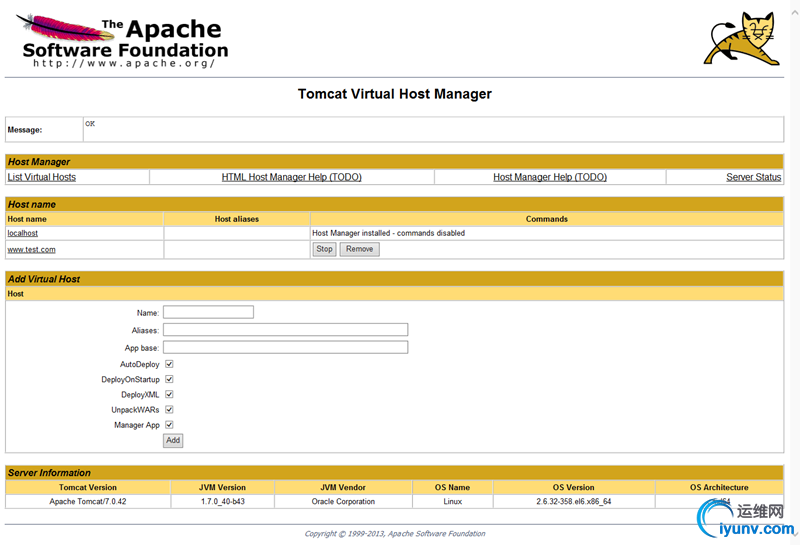Toggle the Manager App checkbox
Viewport: 800px width, 545px height.
tap(169, 425)
